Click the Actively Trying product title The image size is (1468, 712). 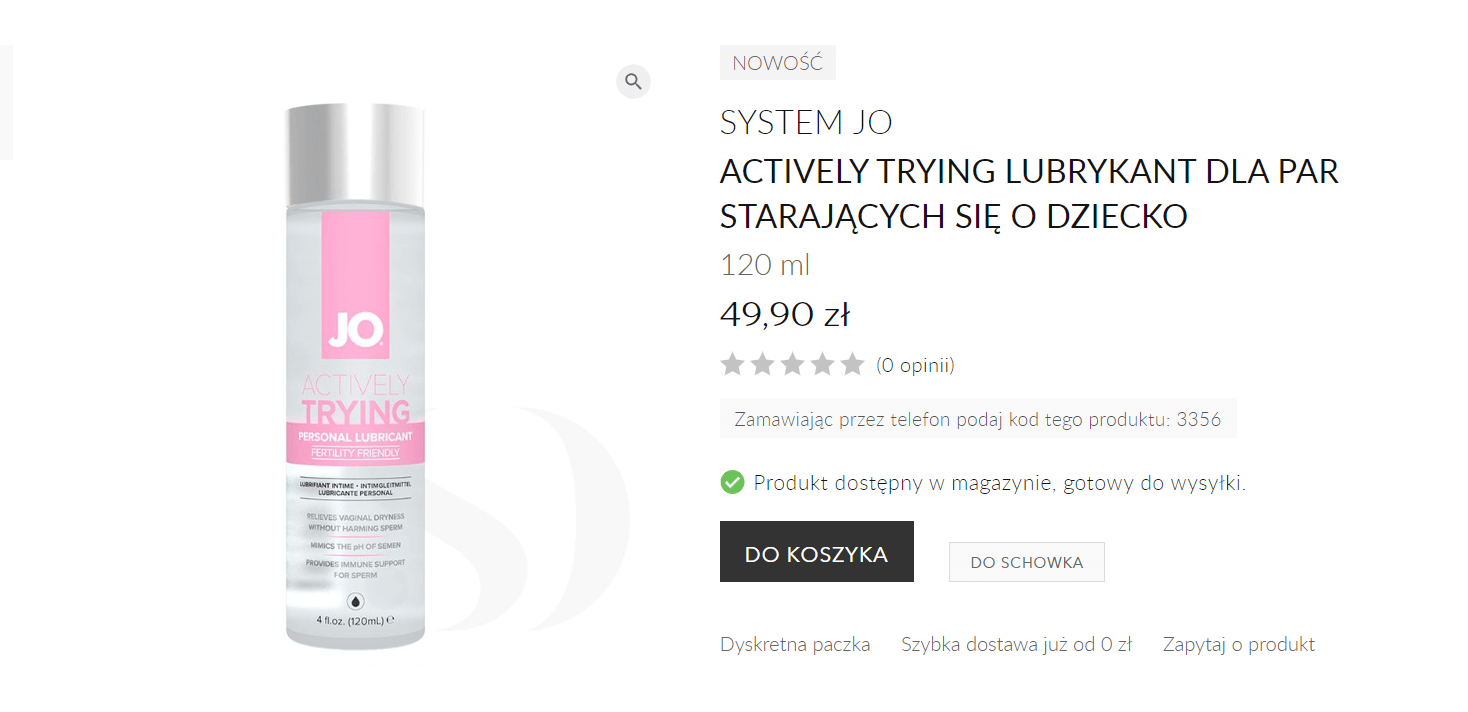pos(1029,194)
